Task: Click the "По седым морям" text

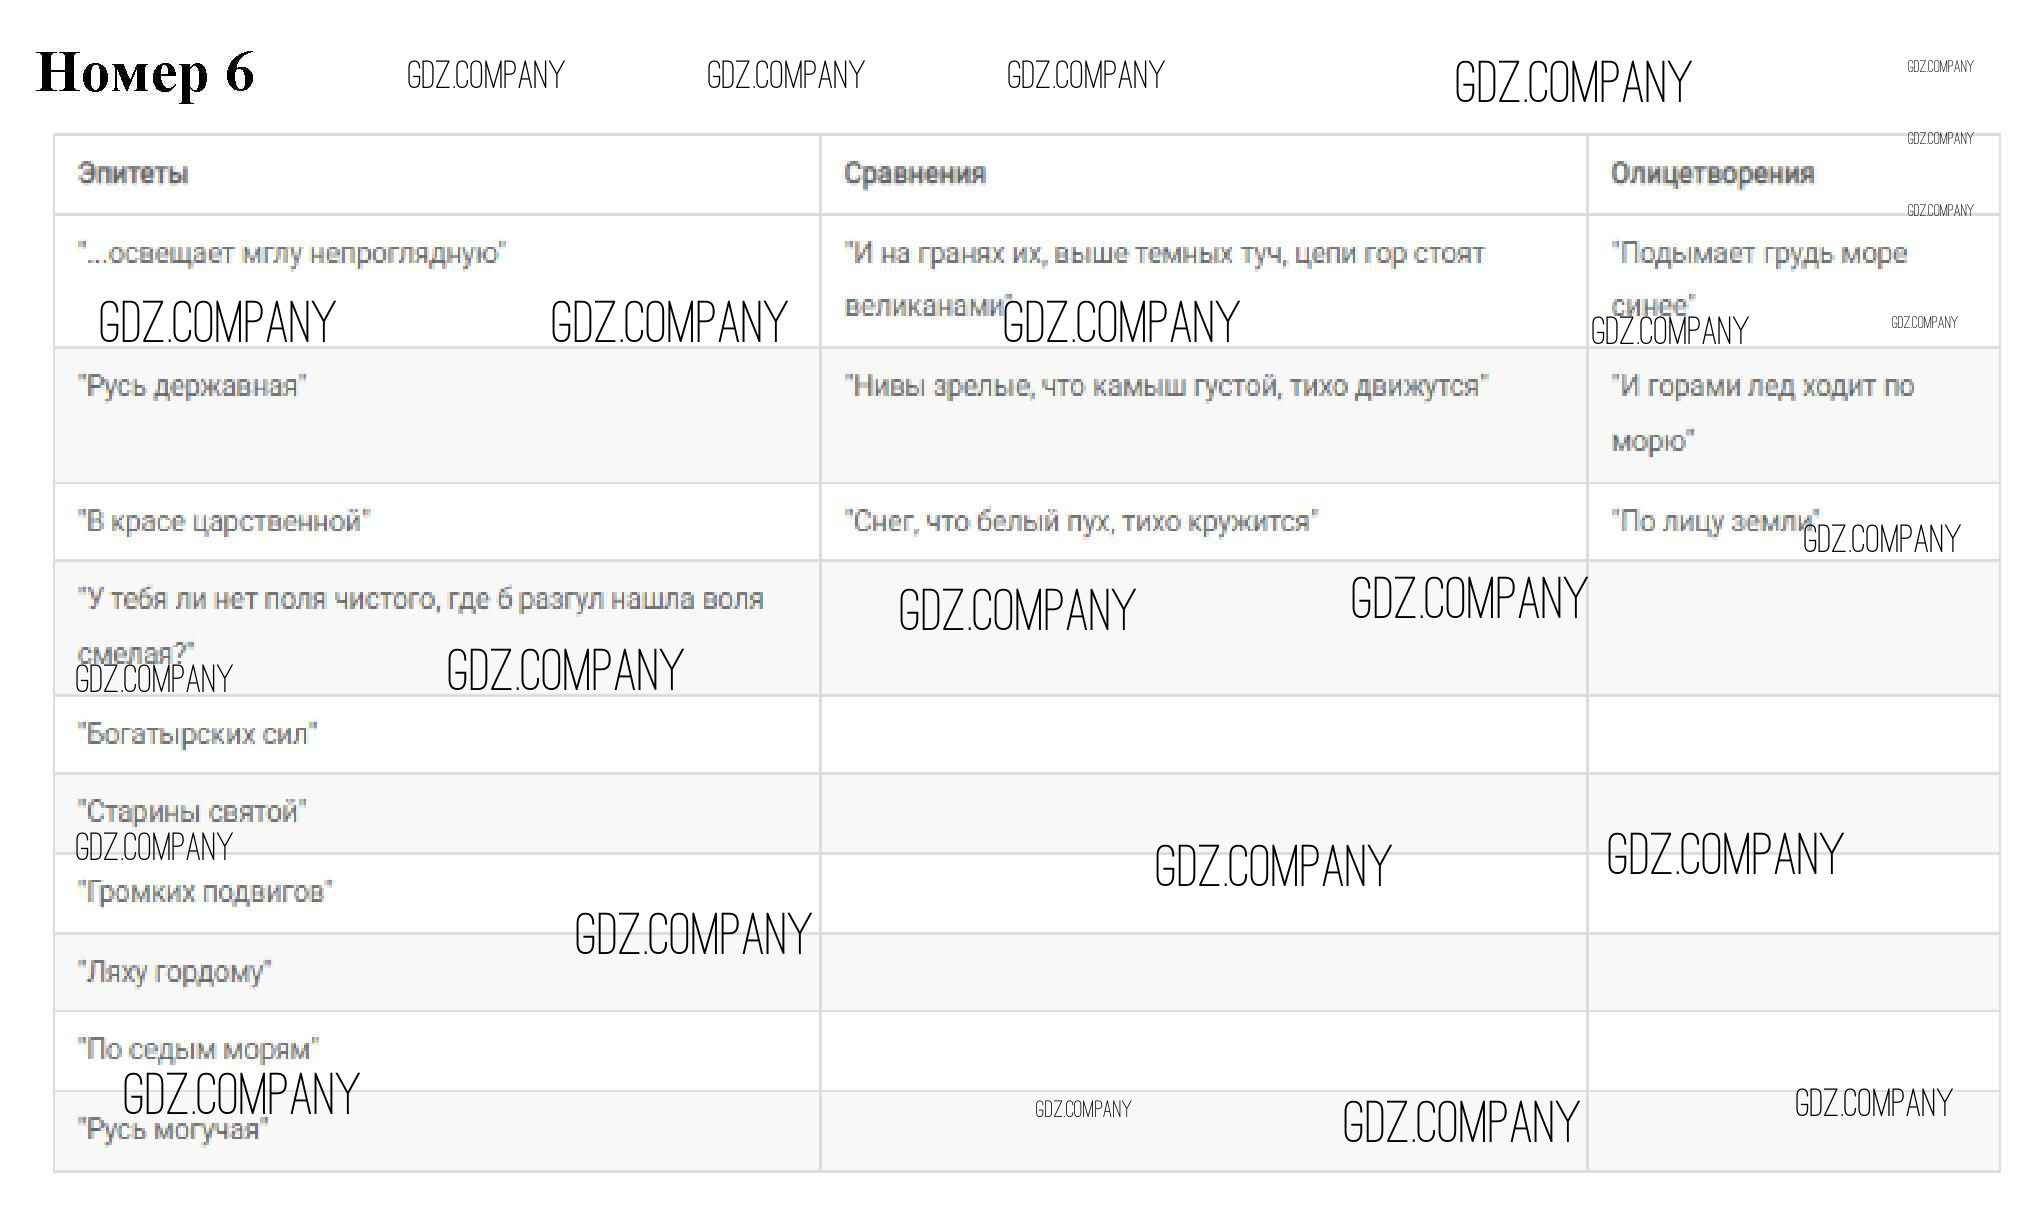Action: coord(198,1049)
